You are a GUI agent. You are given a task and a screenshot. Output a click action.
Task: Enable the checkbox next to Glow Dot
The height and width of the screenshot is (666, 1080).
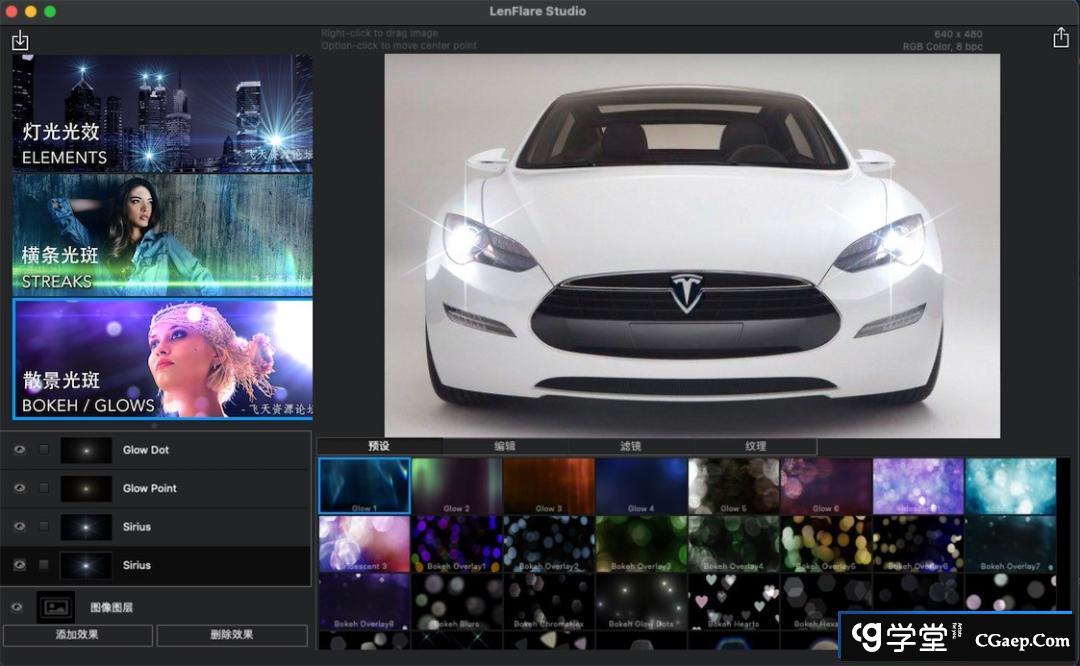[44, 450]
